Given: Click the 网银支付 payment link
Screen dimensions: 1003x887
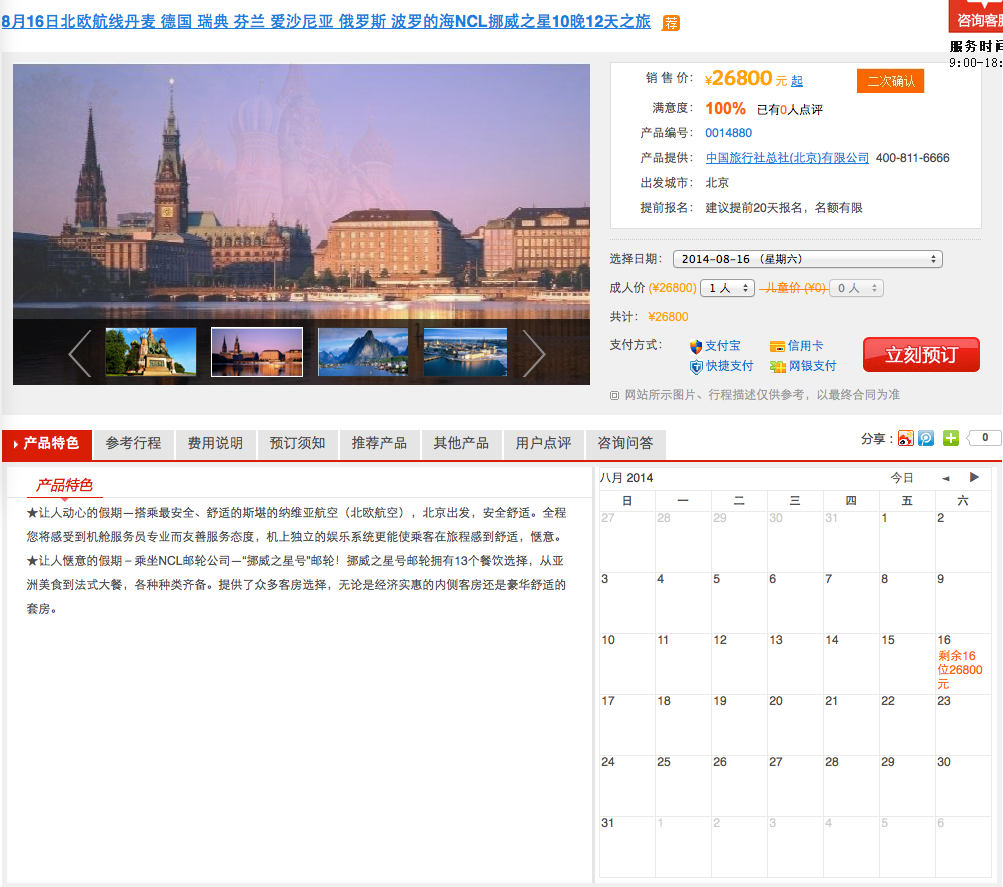Looking at the screenshot, I should tap(812, 366).
